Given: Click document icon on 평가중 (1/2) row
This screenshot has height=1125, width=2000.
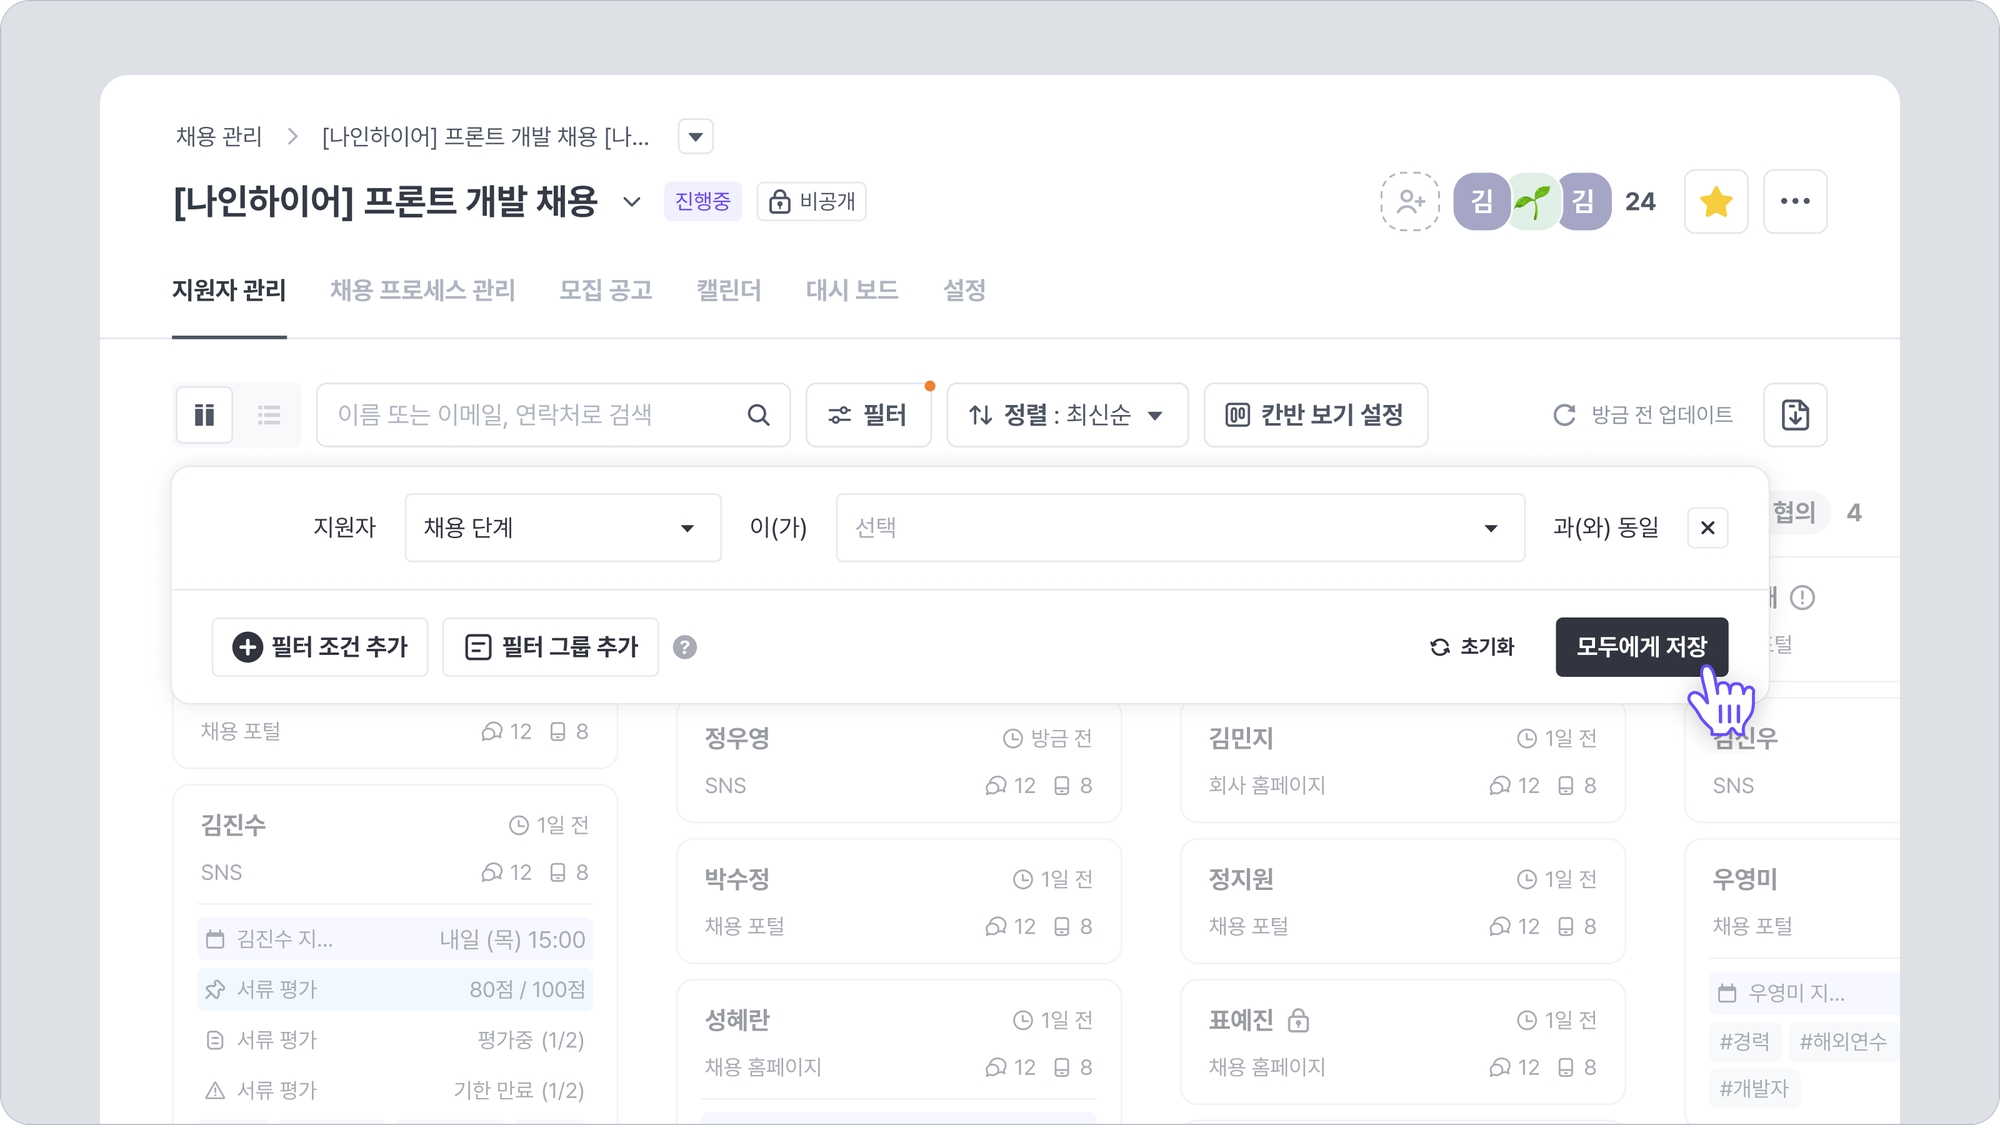Looking at the screenshot, I should [215, 1040].
